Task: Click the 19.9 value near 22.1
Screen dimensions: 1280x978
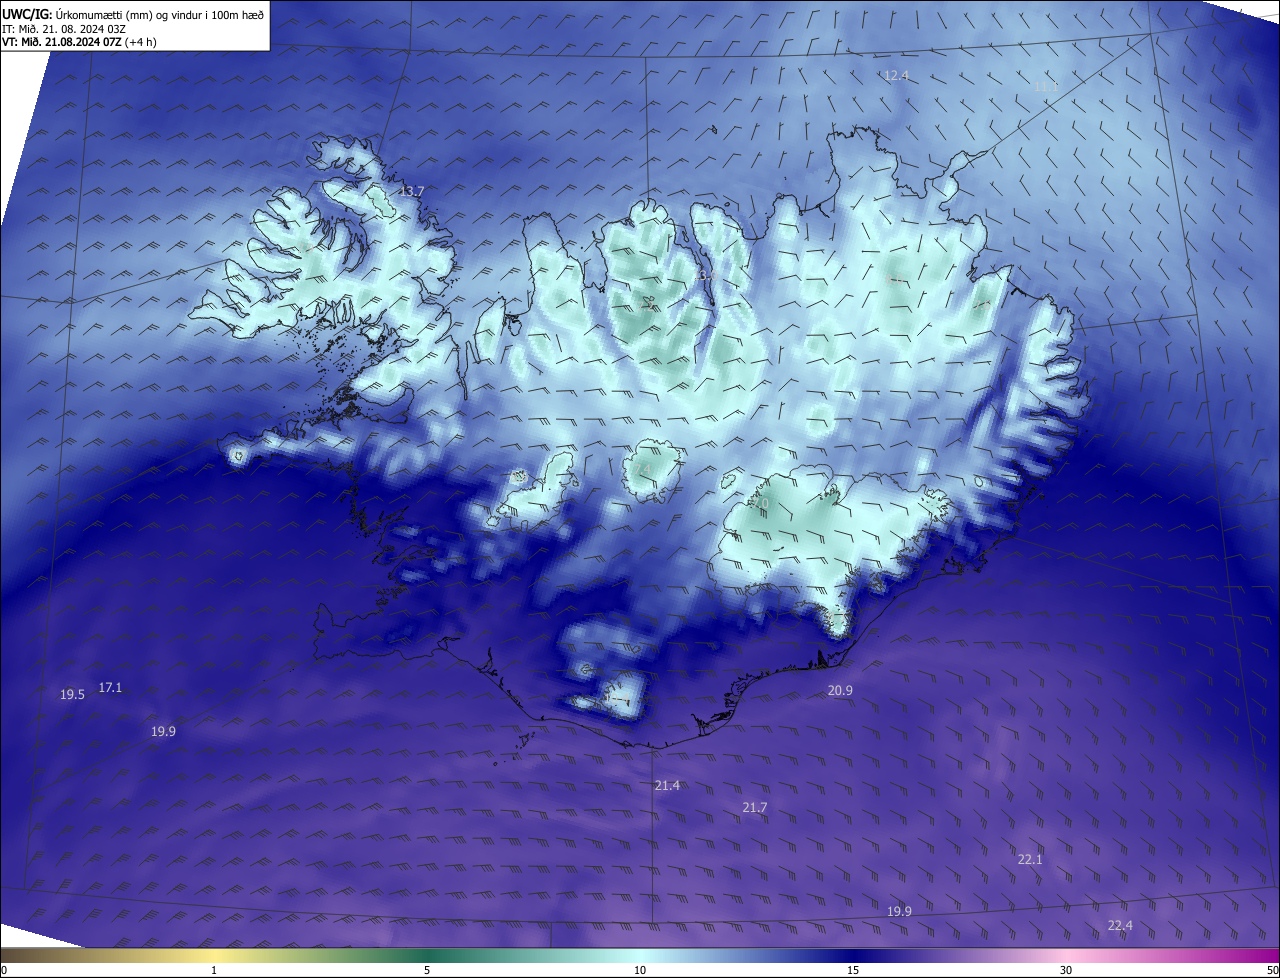Action: (899, 912)
